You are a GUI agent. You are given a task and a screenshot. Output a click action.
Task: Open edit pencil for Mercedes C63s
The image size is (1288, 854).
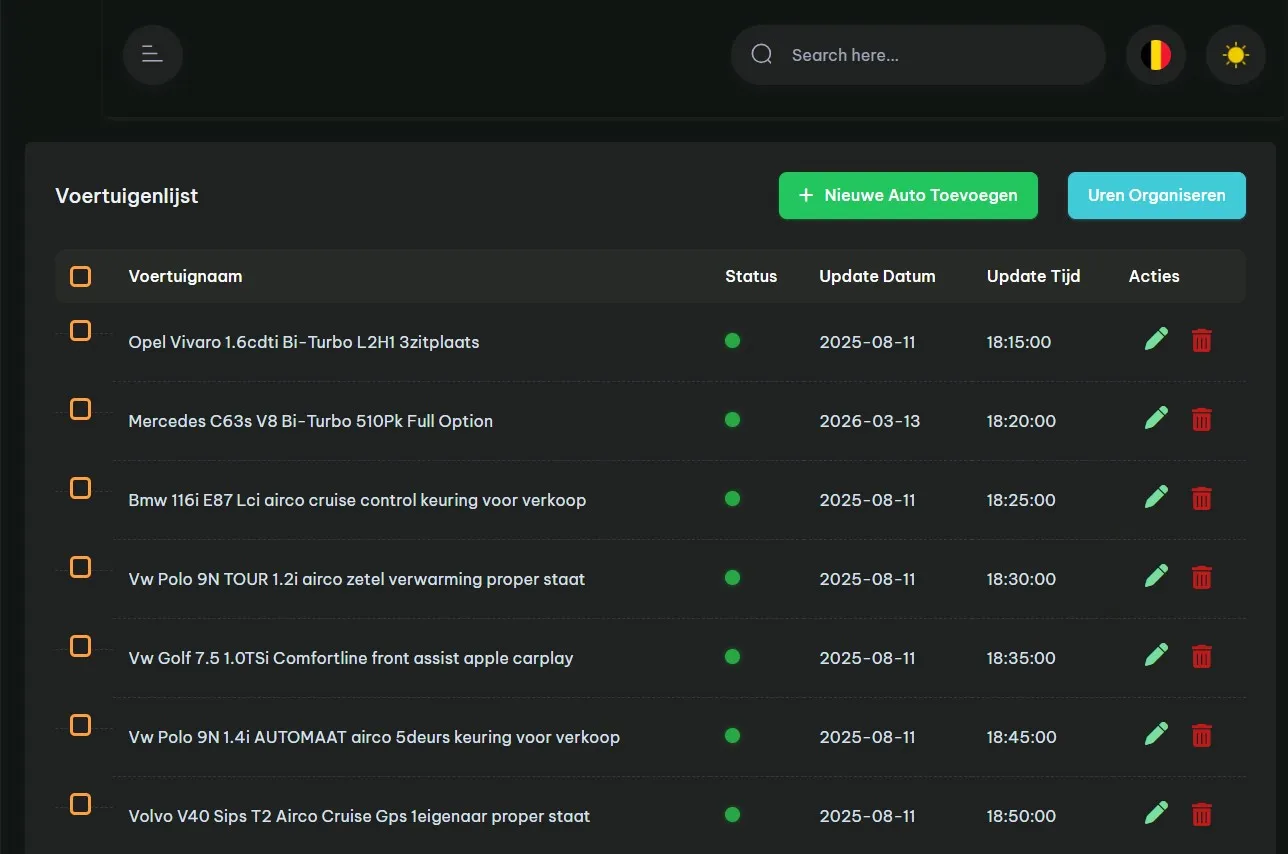coord(1156,419)
